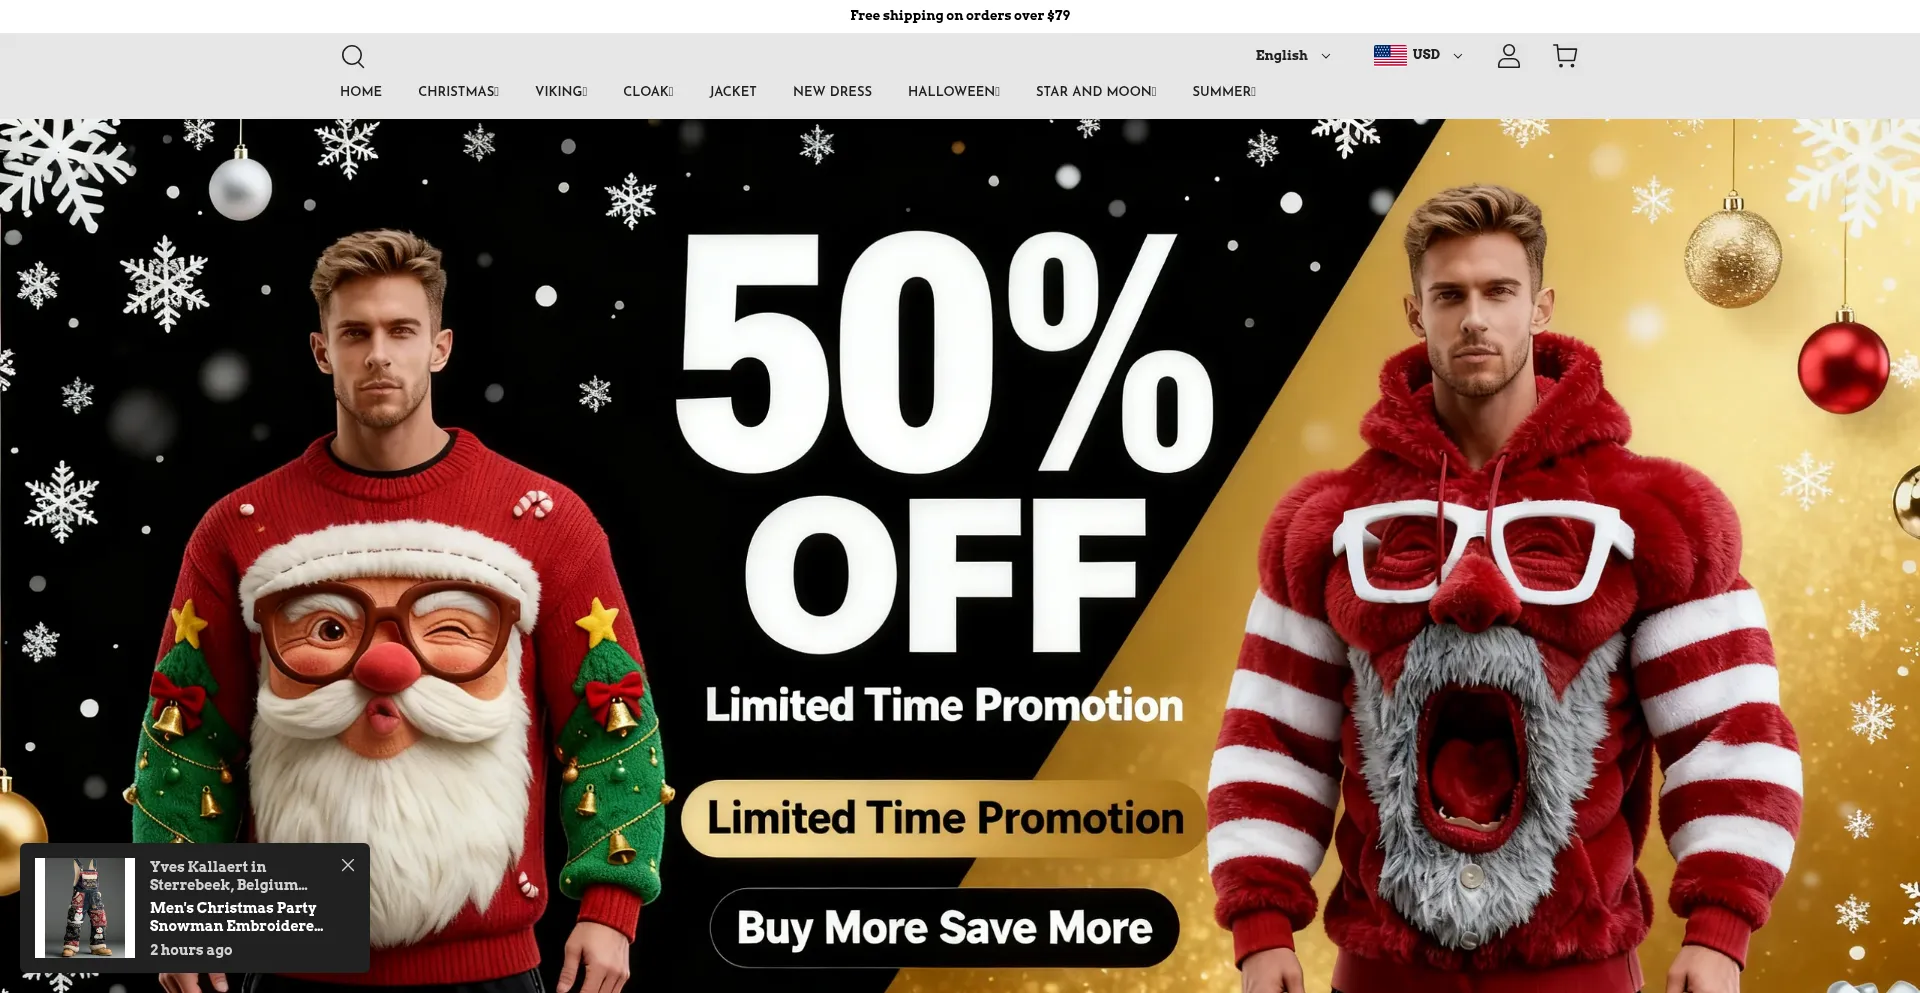The image size is (1920, 993).
Task: Expand the Halloween menu category
Action: [954, 91]
